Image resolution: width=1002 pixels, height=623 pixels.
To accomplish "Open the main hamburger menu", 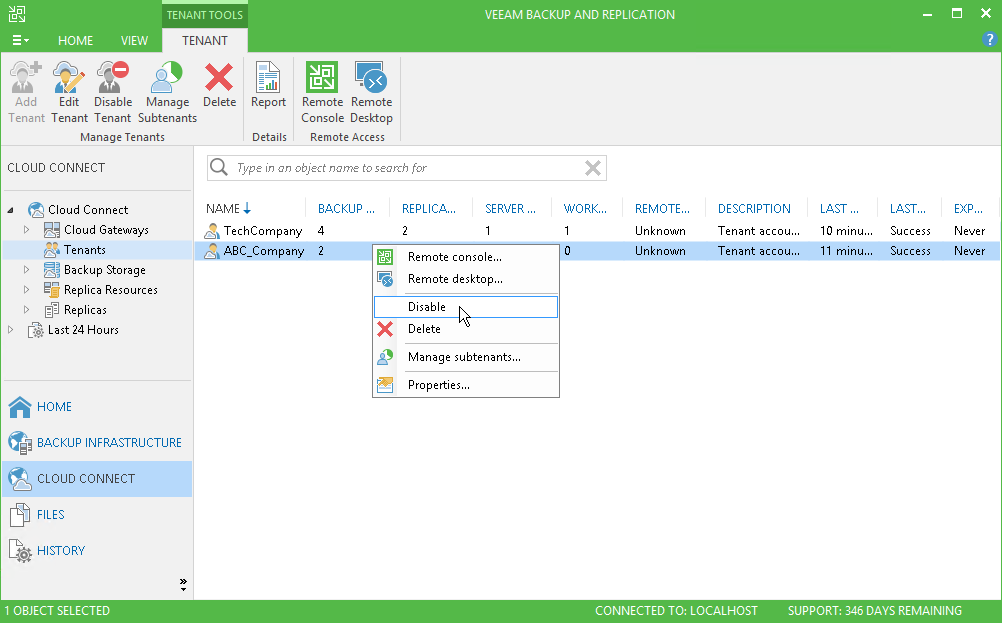I will point(20,40).
